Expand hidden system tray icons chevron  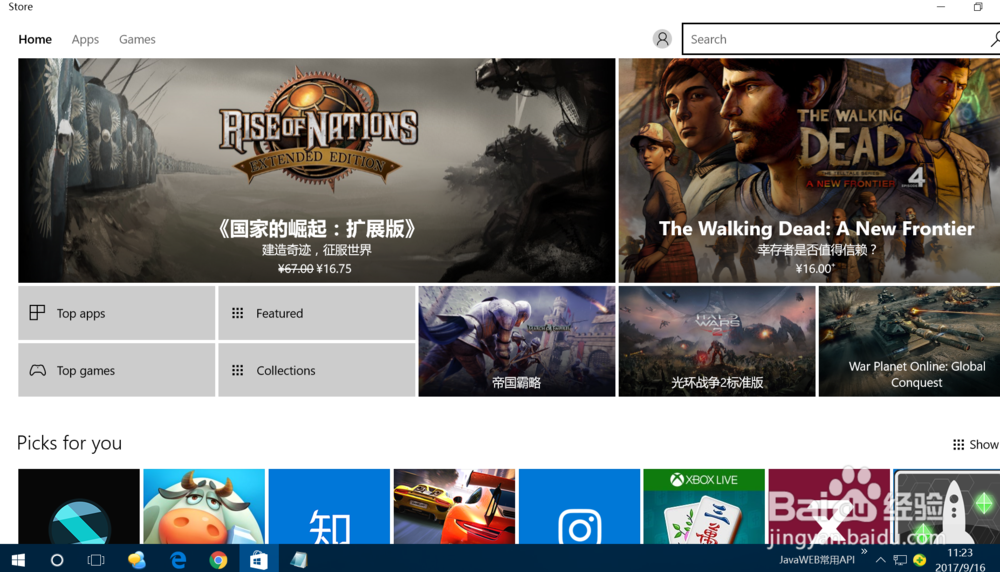coord(880,560)
